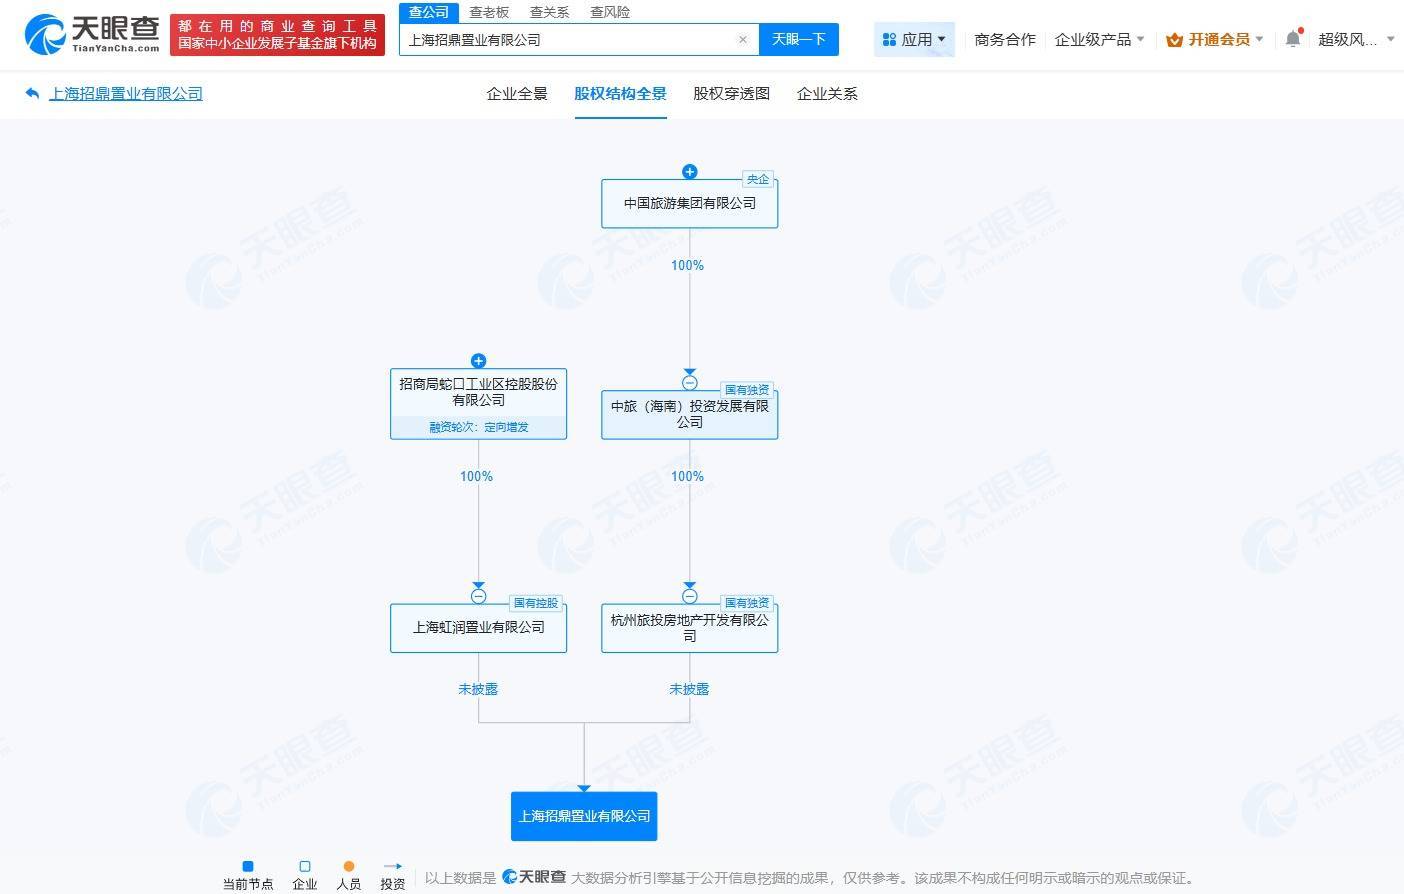Expand the plus icon above 招商局蛇口工业区控股
The height and width of the screenshot is (894, 1404).
478,360
